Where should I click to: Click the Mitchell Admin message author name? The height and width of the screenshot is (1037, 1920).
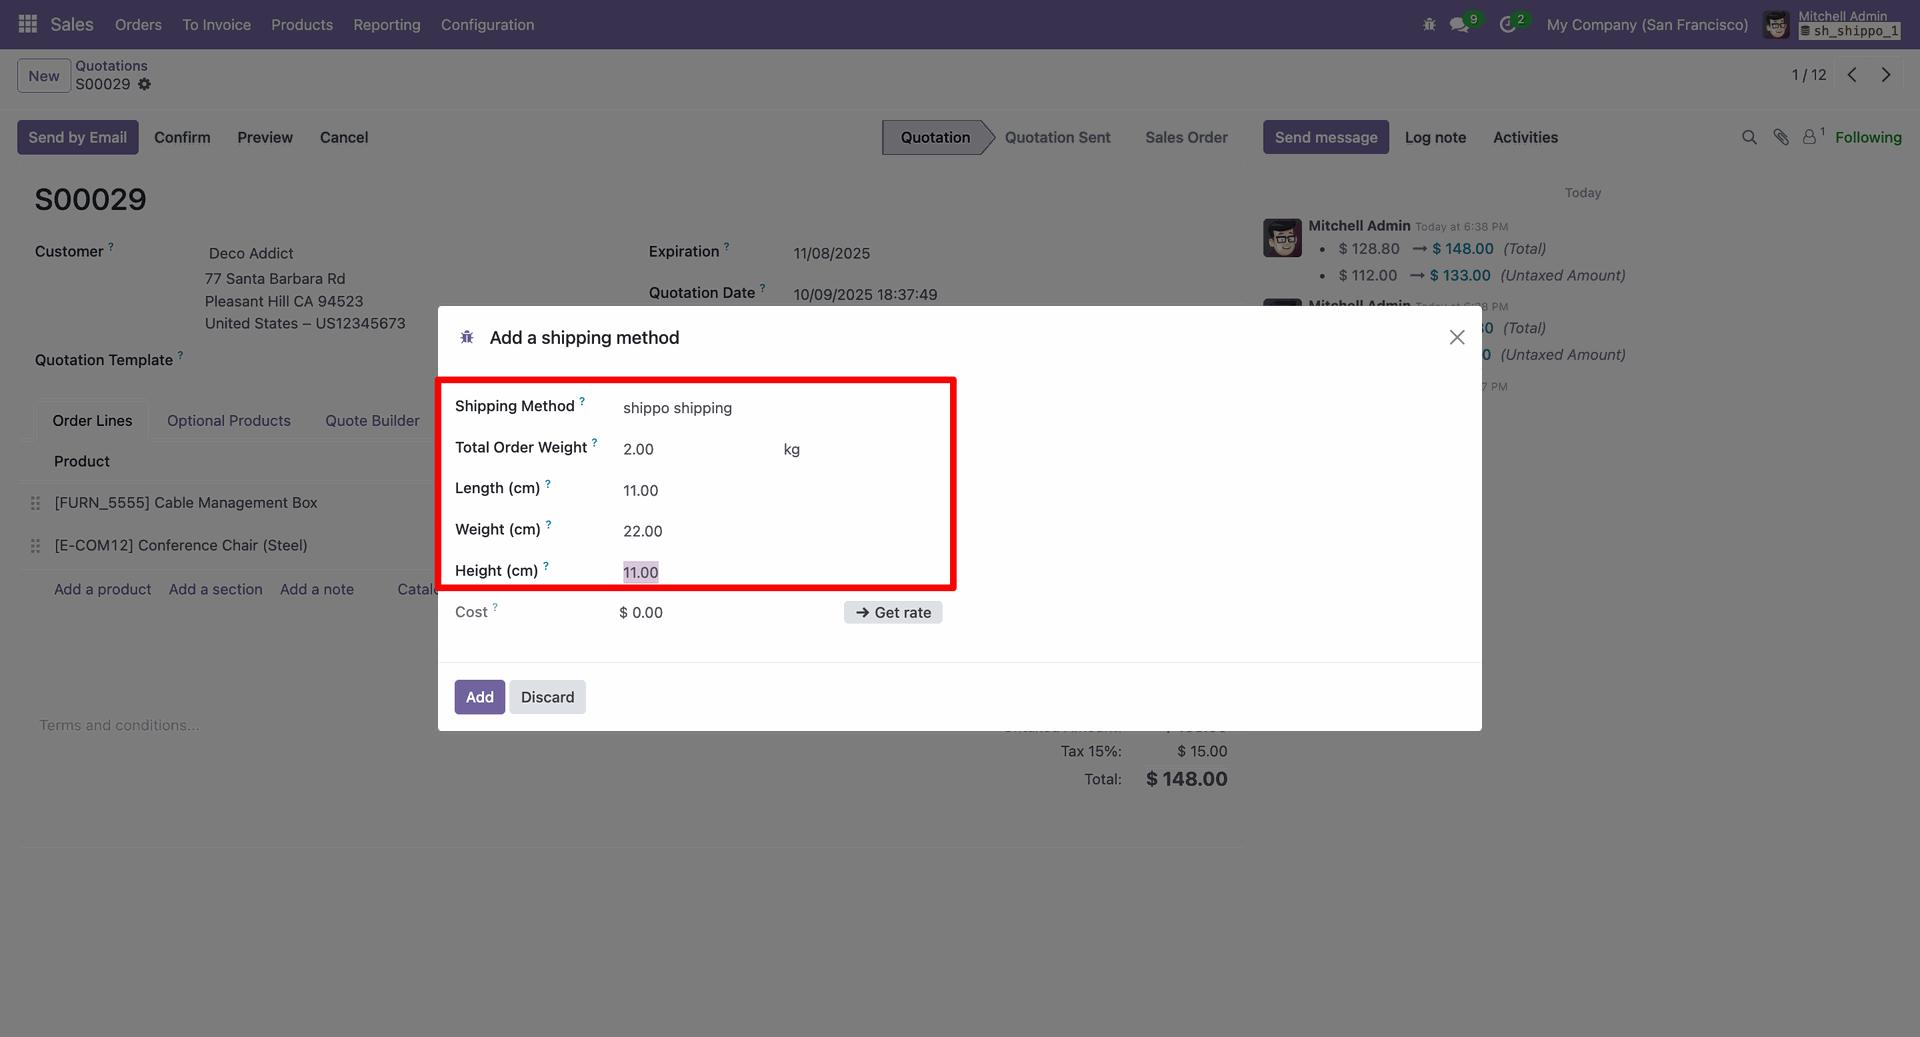click(x=1359, y=226)
